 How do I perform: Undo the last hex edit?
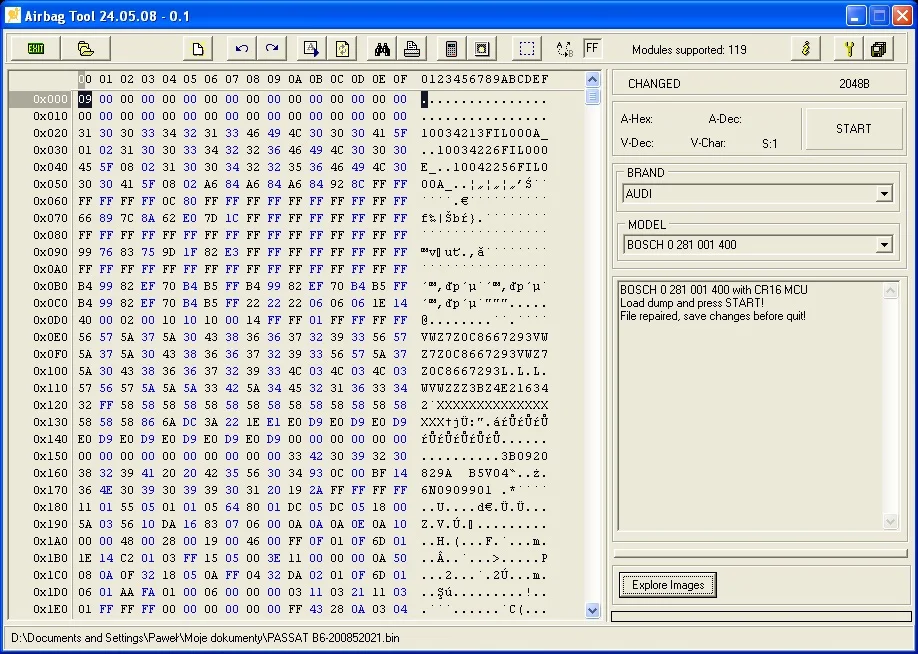(240, 48)
